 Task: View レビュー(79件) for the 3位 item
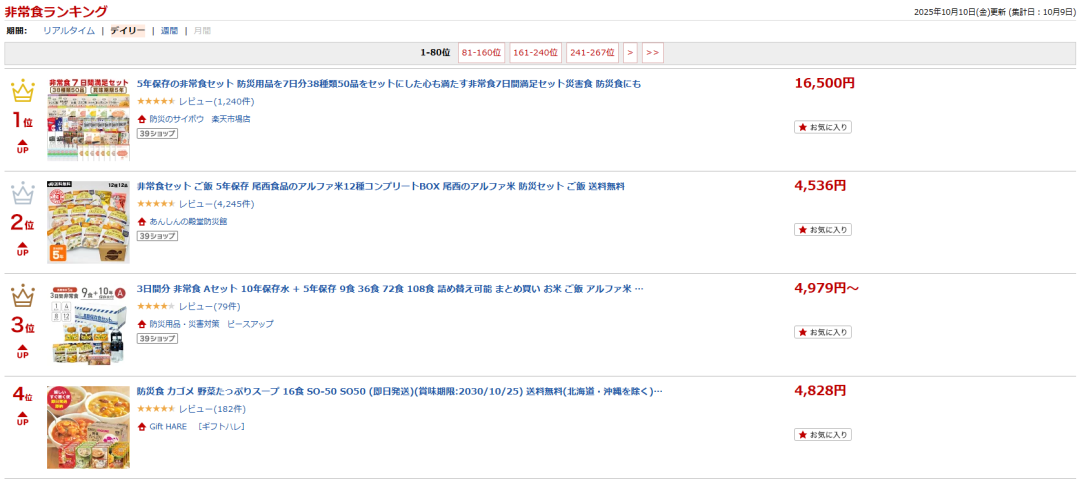[209, 307]
